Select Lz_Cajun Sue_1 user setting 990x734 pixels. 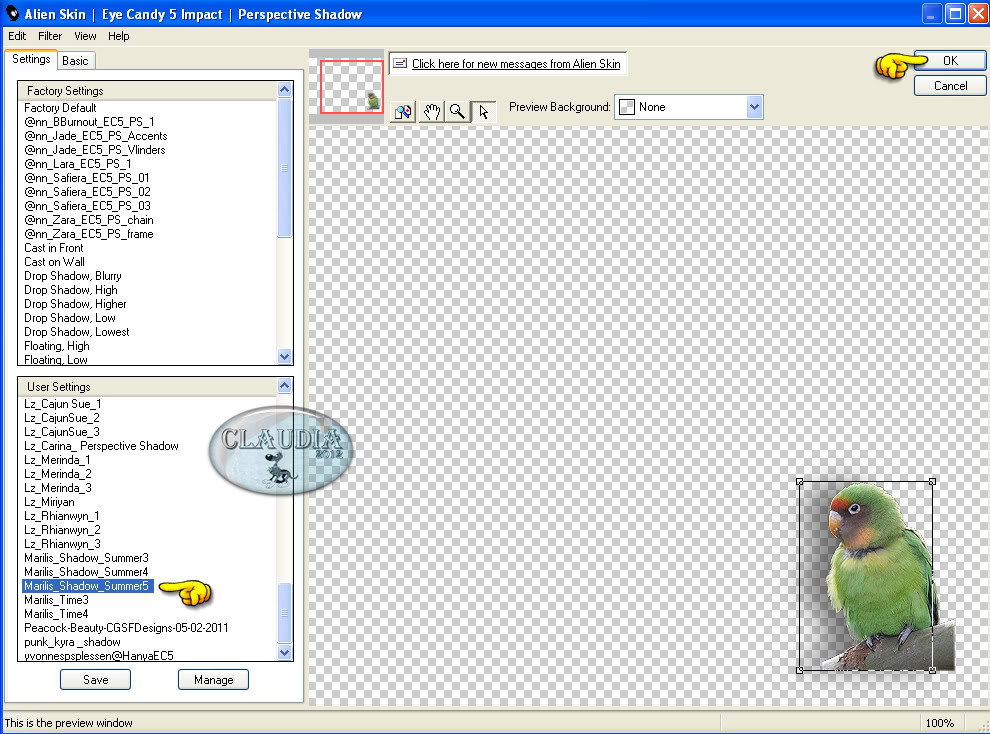[x=63, y=404]
